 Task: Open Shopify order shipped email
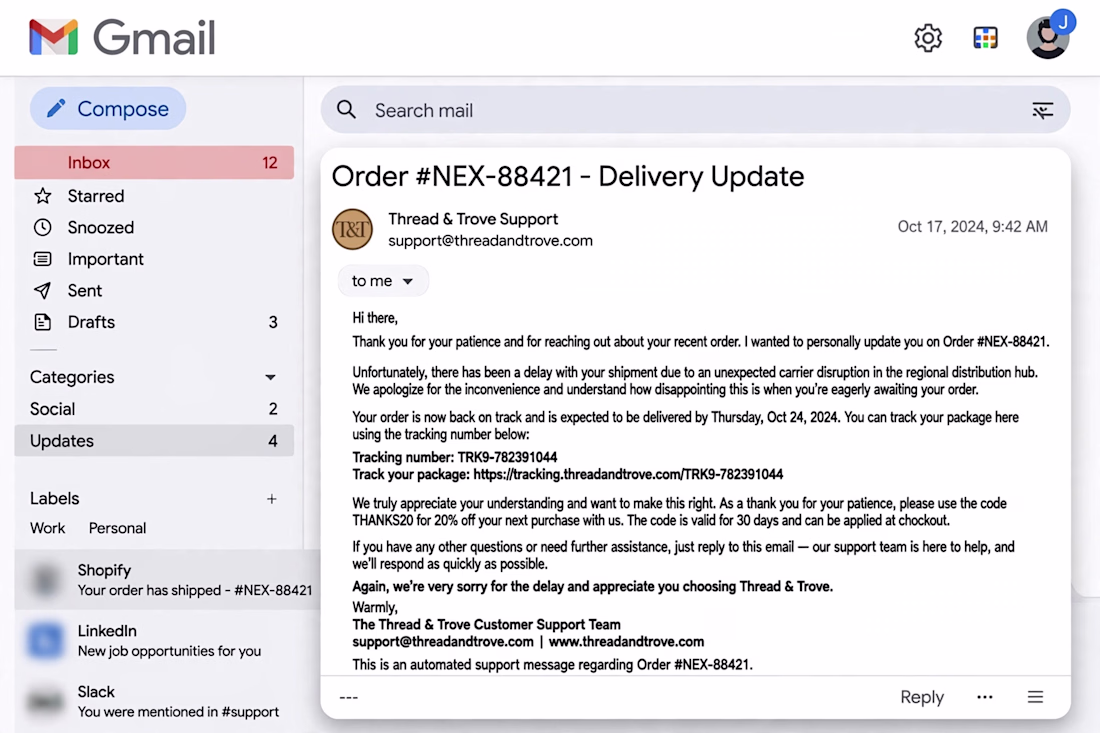pyautogui.click(x=167, y=579)
